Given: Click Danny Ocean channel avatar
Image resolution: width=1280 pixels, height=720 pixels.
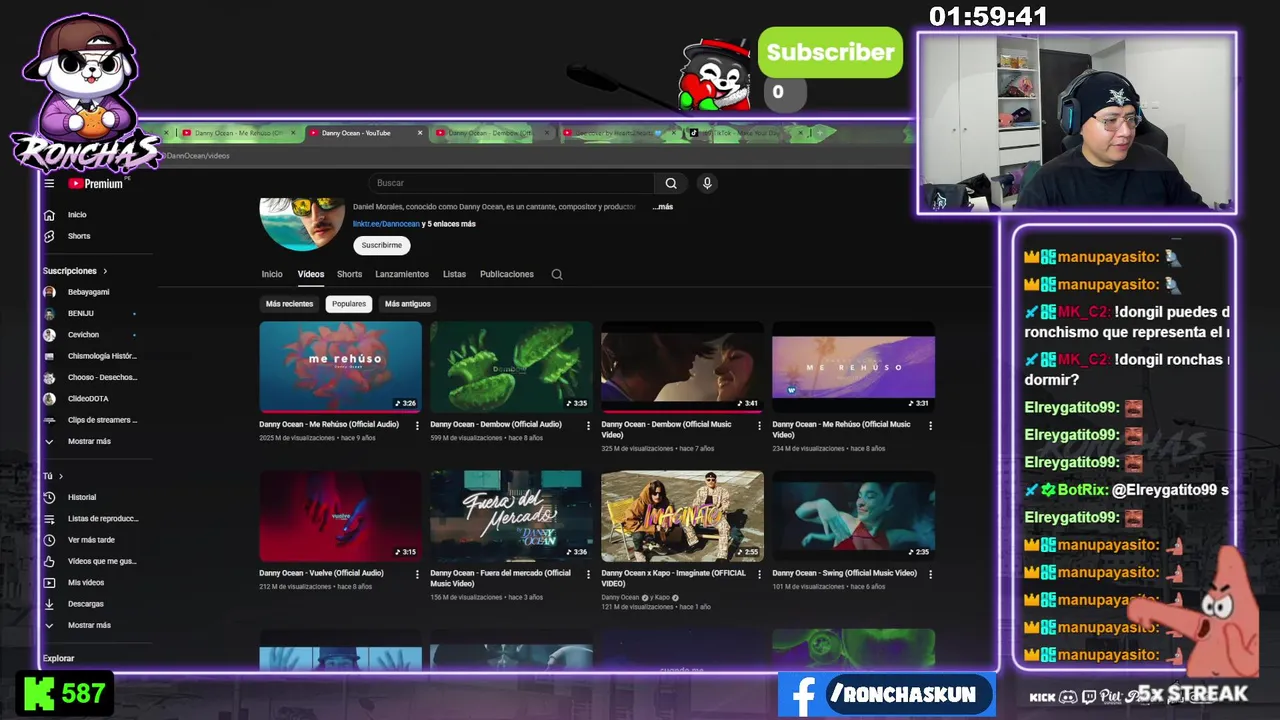Looking at the screenshot, I should tap(302, 223).
